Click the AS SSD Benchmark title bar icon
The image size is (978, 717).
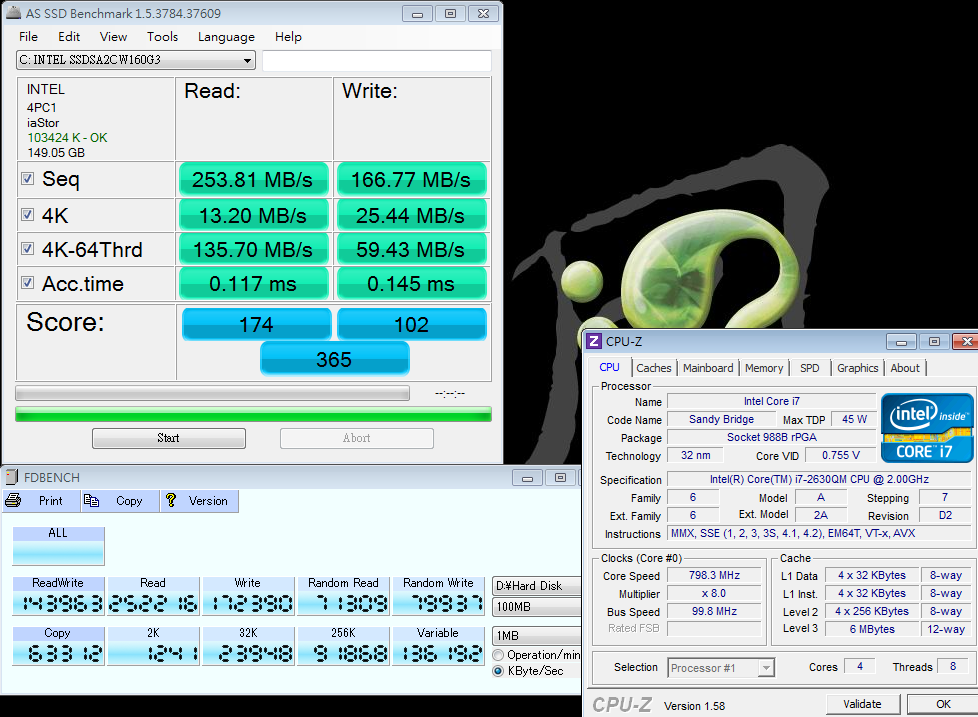(13, 12)
